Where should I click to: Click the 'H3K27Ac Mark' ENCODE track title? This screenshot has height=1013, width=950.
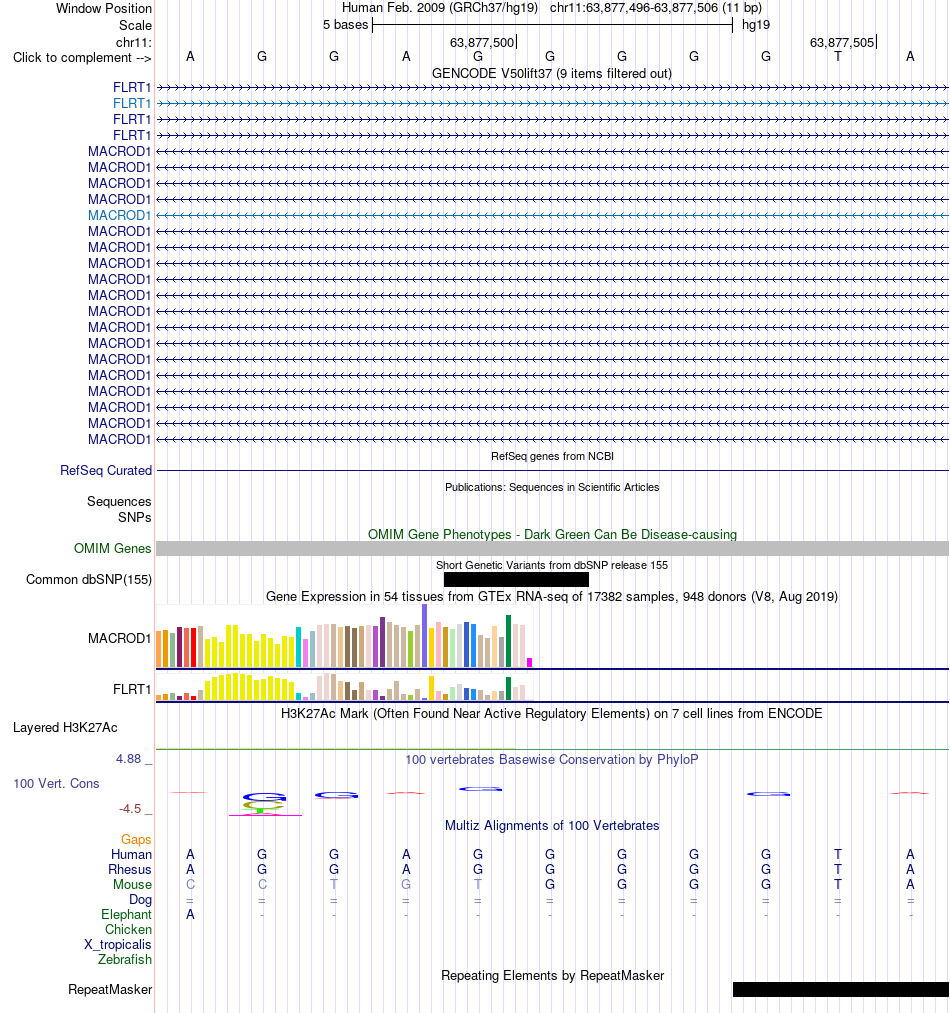pos(552,713)
